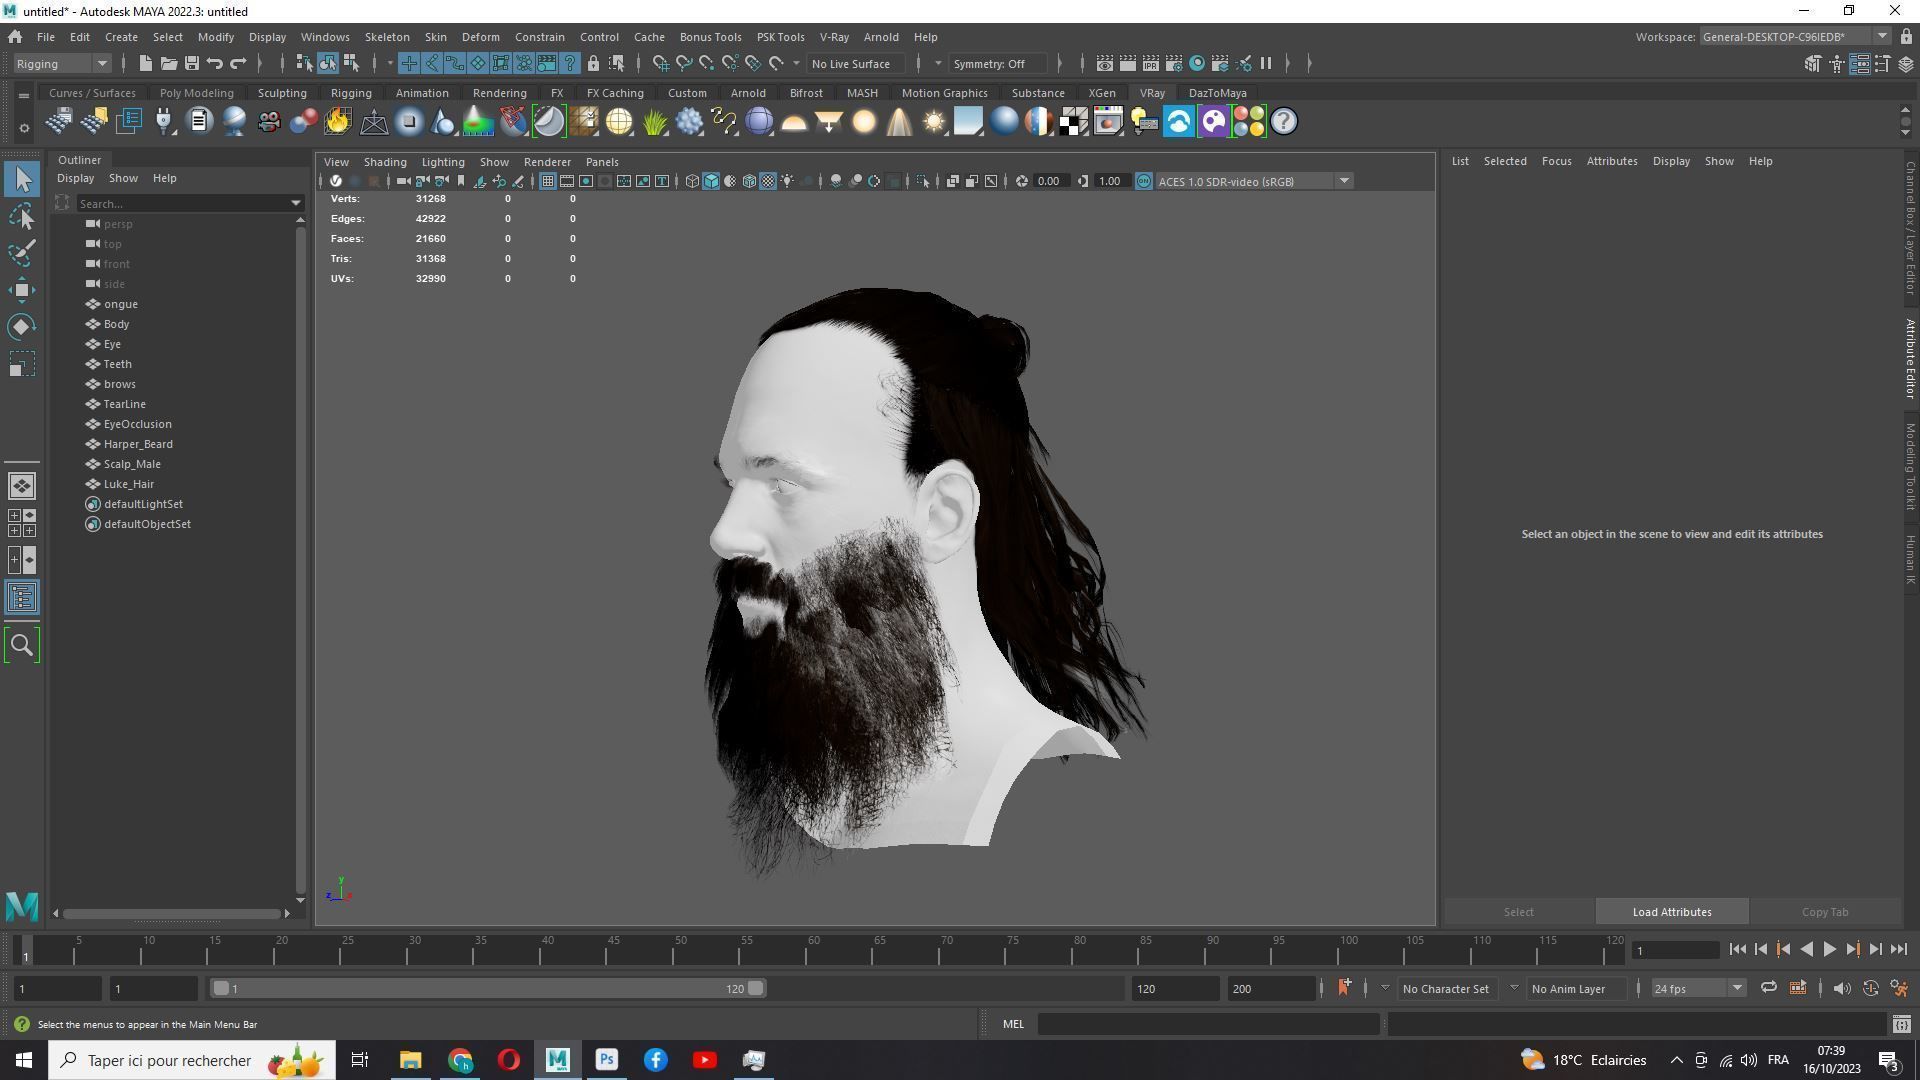Open Task View on the taskbar
The height and width of the screenshot is (1080, 1920).
click(360, 1060)
